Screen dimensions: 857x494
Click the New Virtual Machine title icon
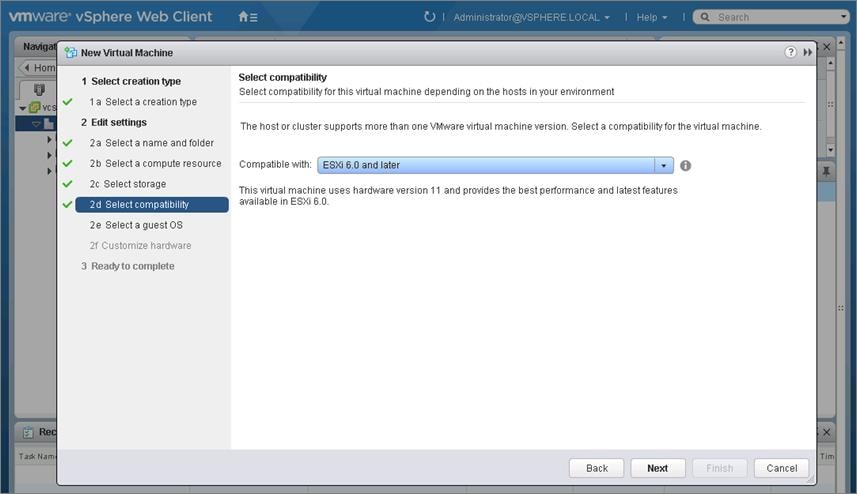(x=71, y=52)
